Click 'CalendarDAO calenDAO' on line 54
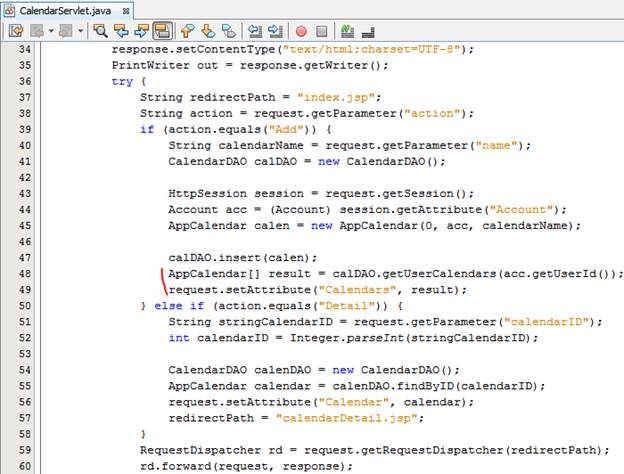Viewport: 624px width, 474px height. tap(240, 370)
